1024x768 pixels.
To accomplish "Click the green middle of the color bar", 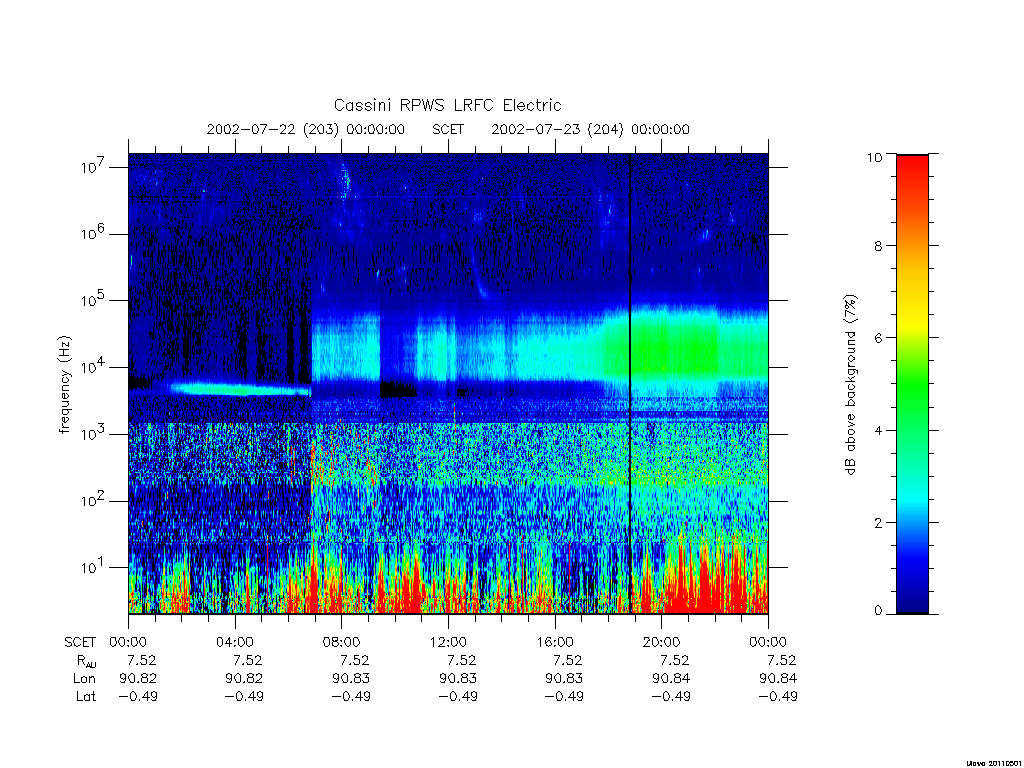I will point(912,385).
